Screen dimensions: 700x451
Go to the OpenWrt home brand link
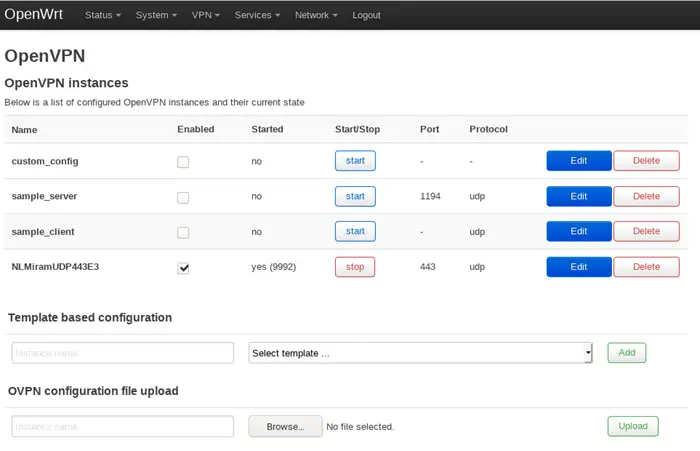tap(33, 14)
